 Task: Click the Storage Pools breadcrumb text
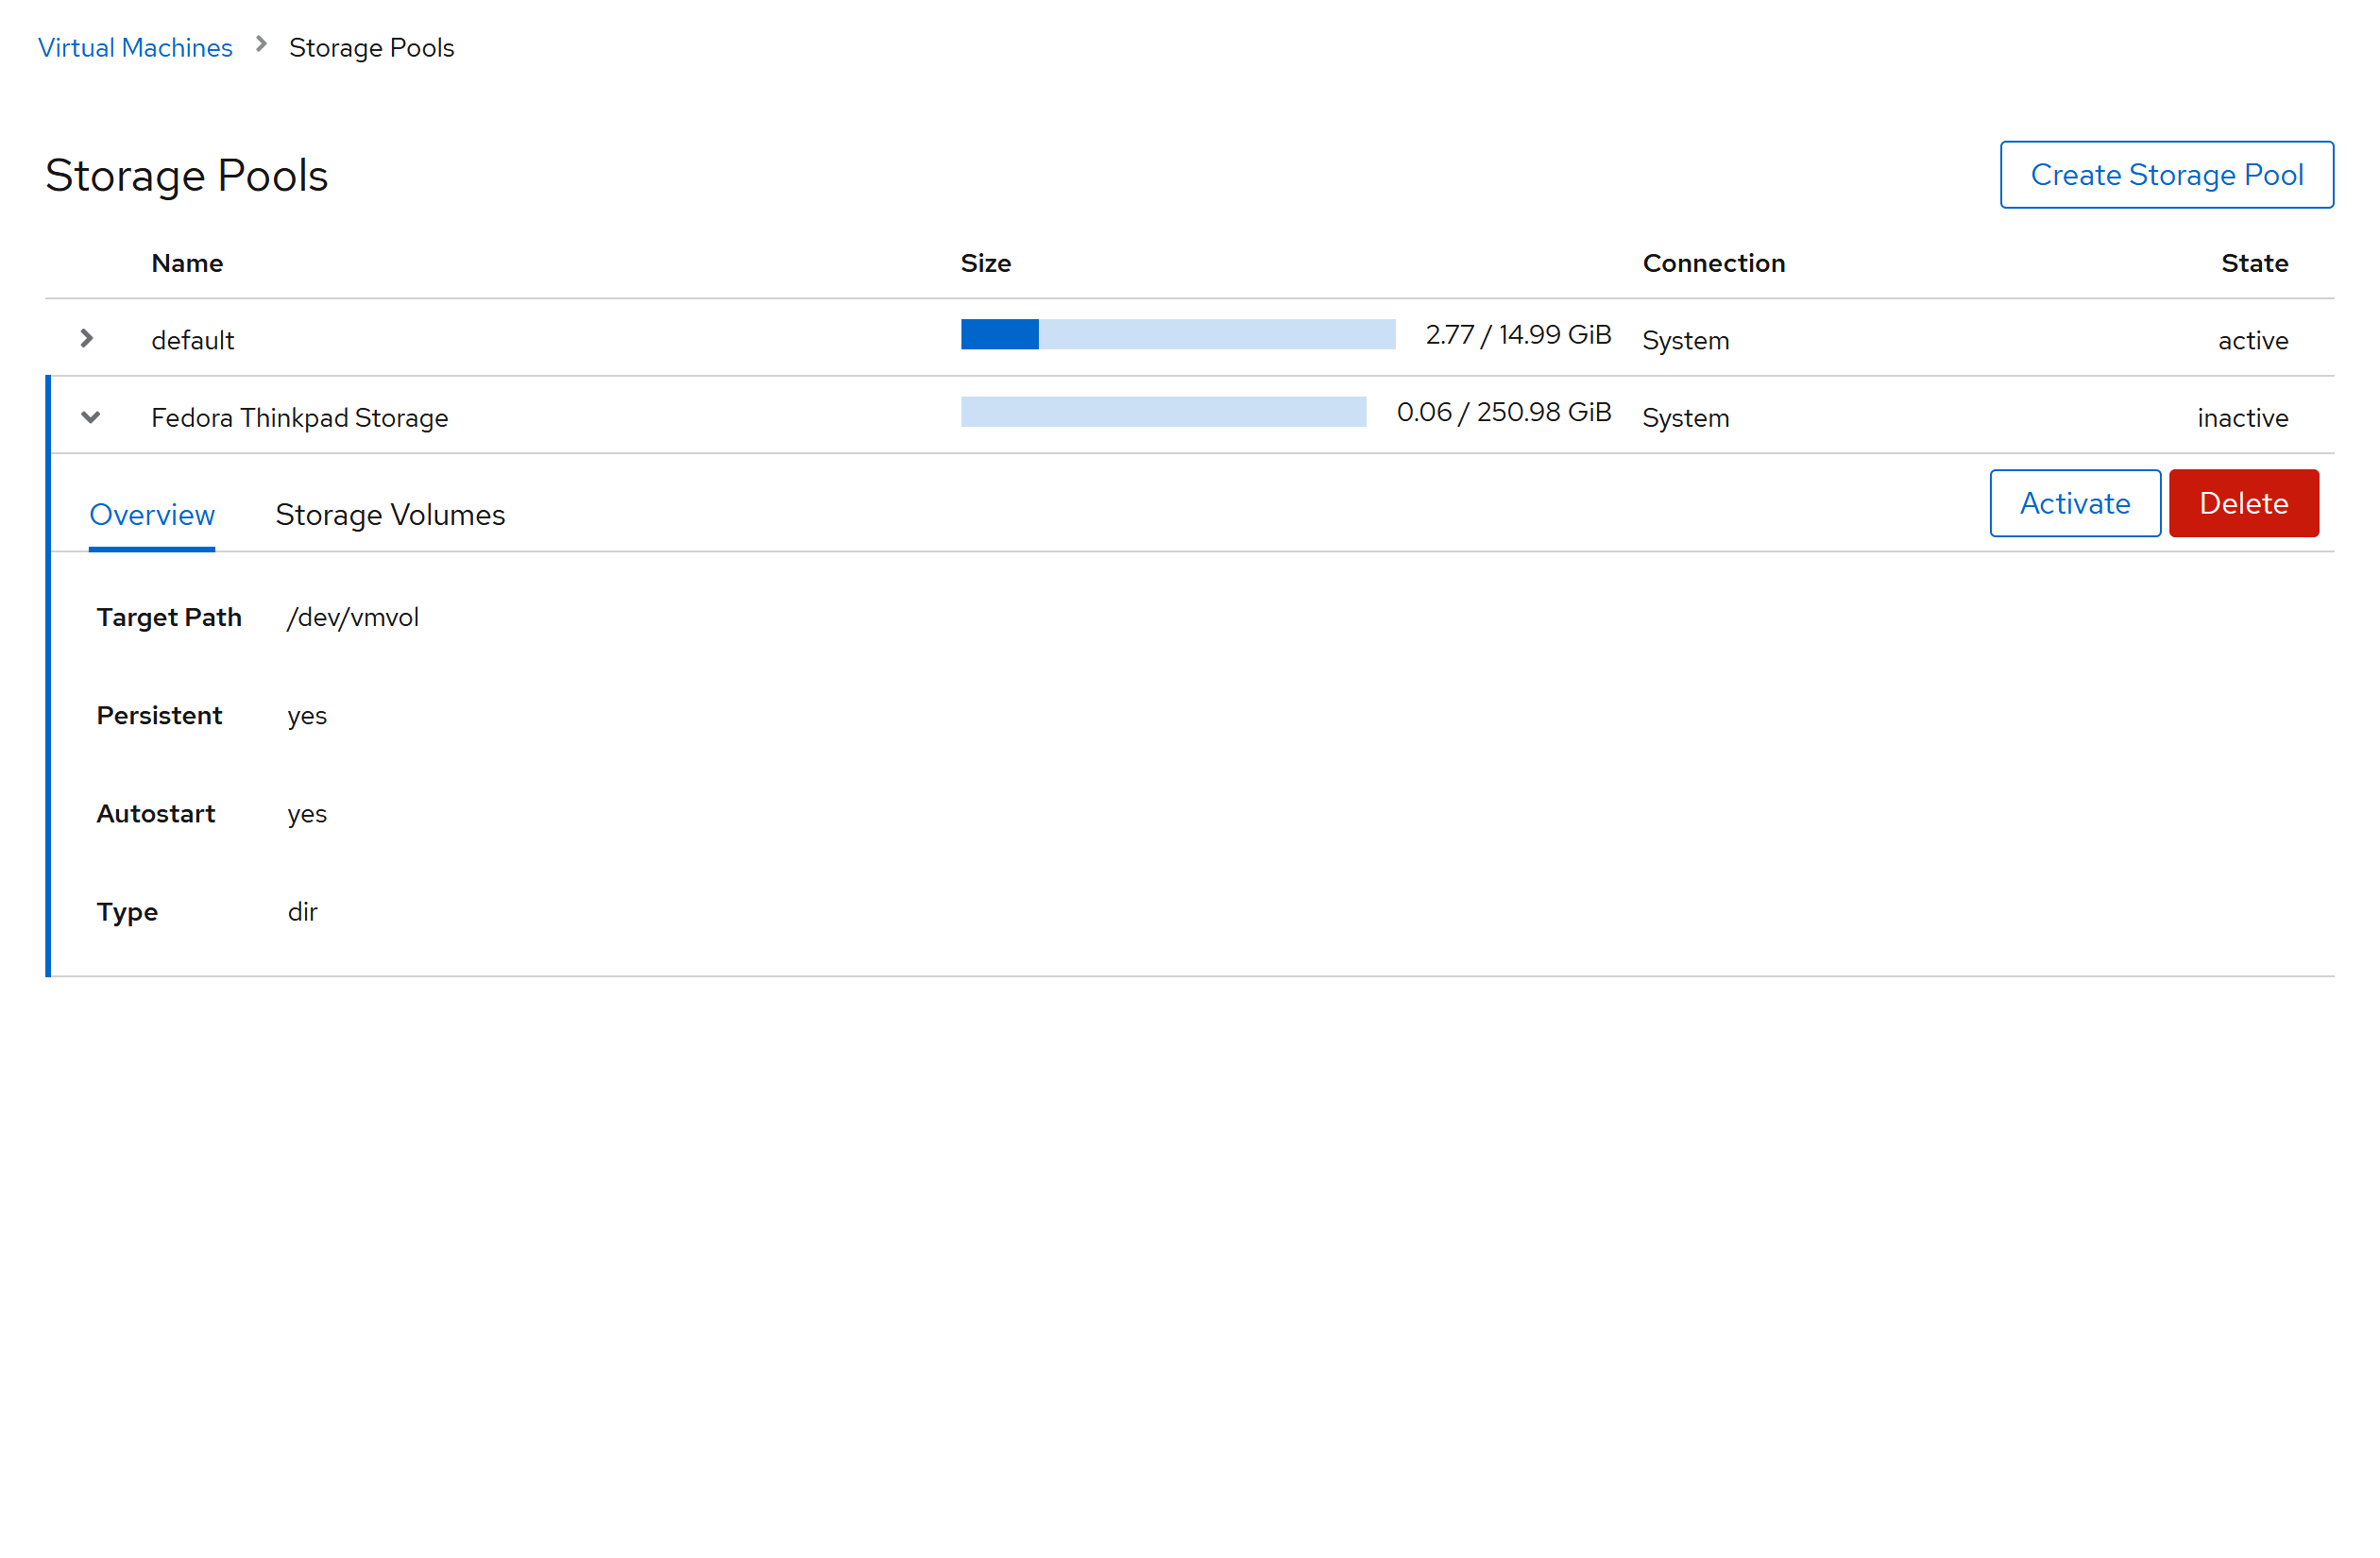[x=371, y=47]
